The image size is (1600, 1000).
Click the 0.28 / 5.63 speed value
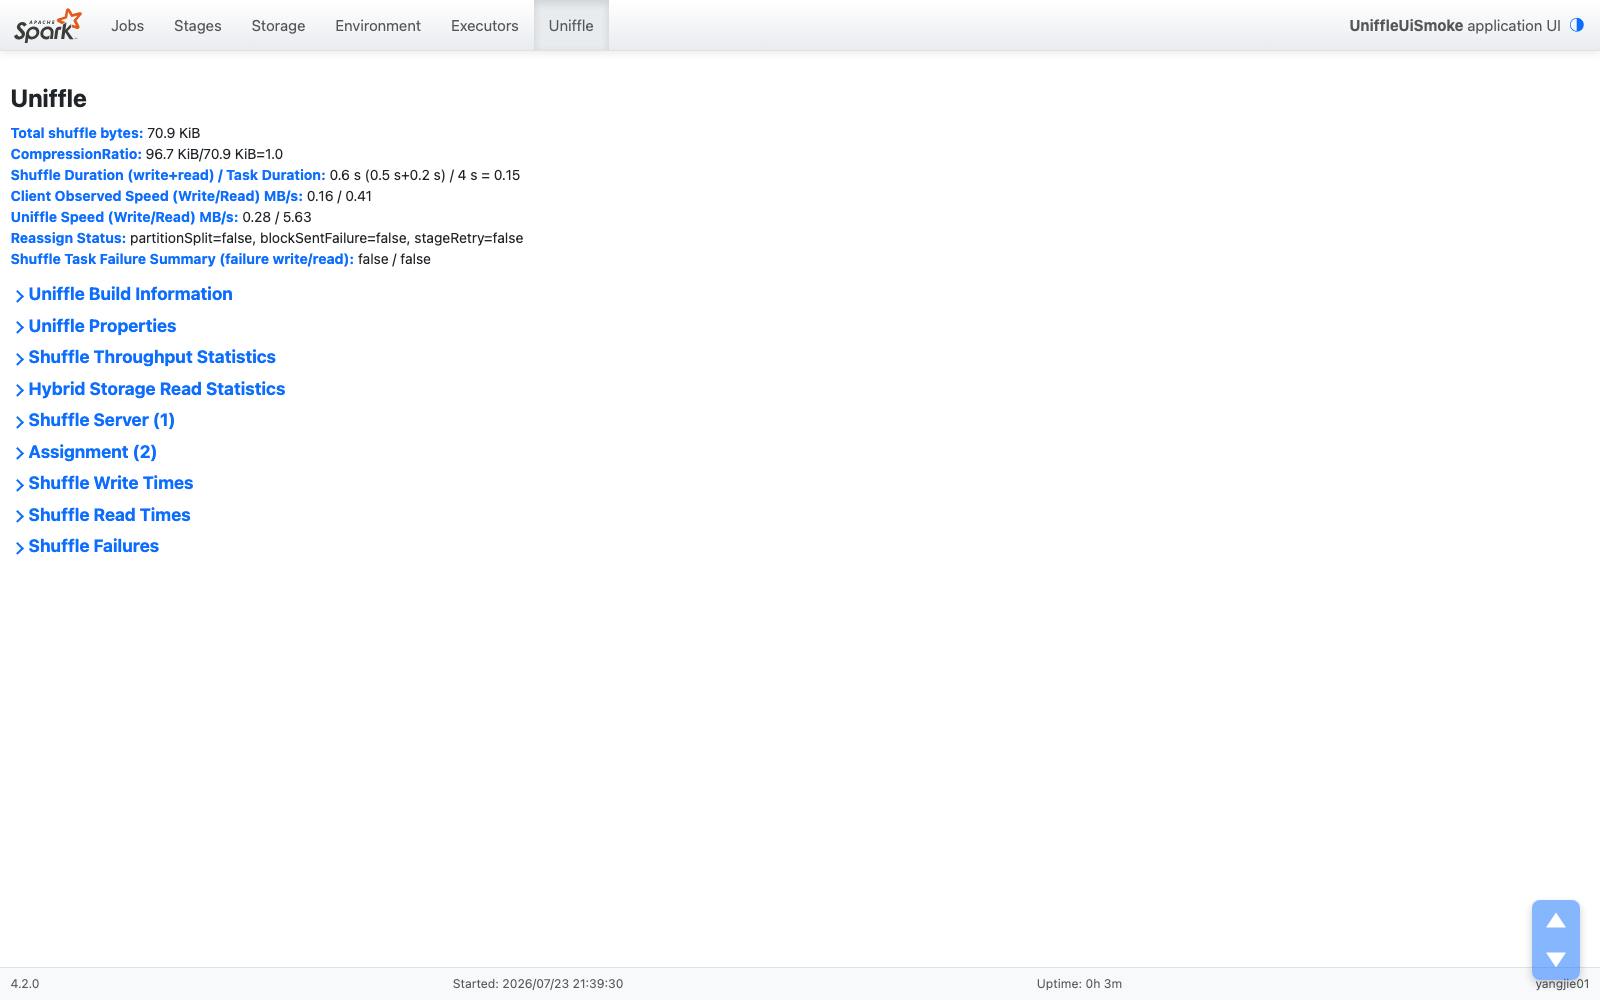277,217
